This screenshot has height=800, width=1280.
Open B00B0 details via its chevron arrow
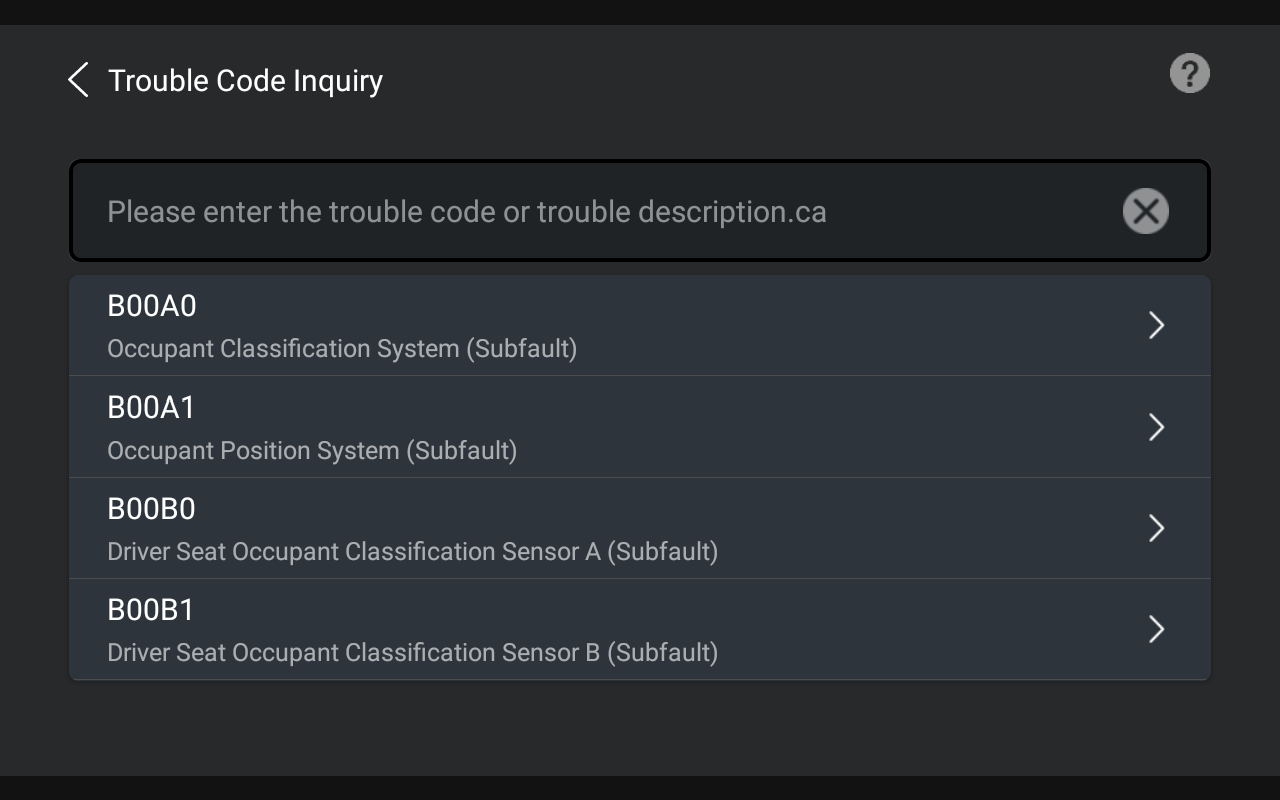tap(1157, 528)
